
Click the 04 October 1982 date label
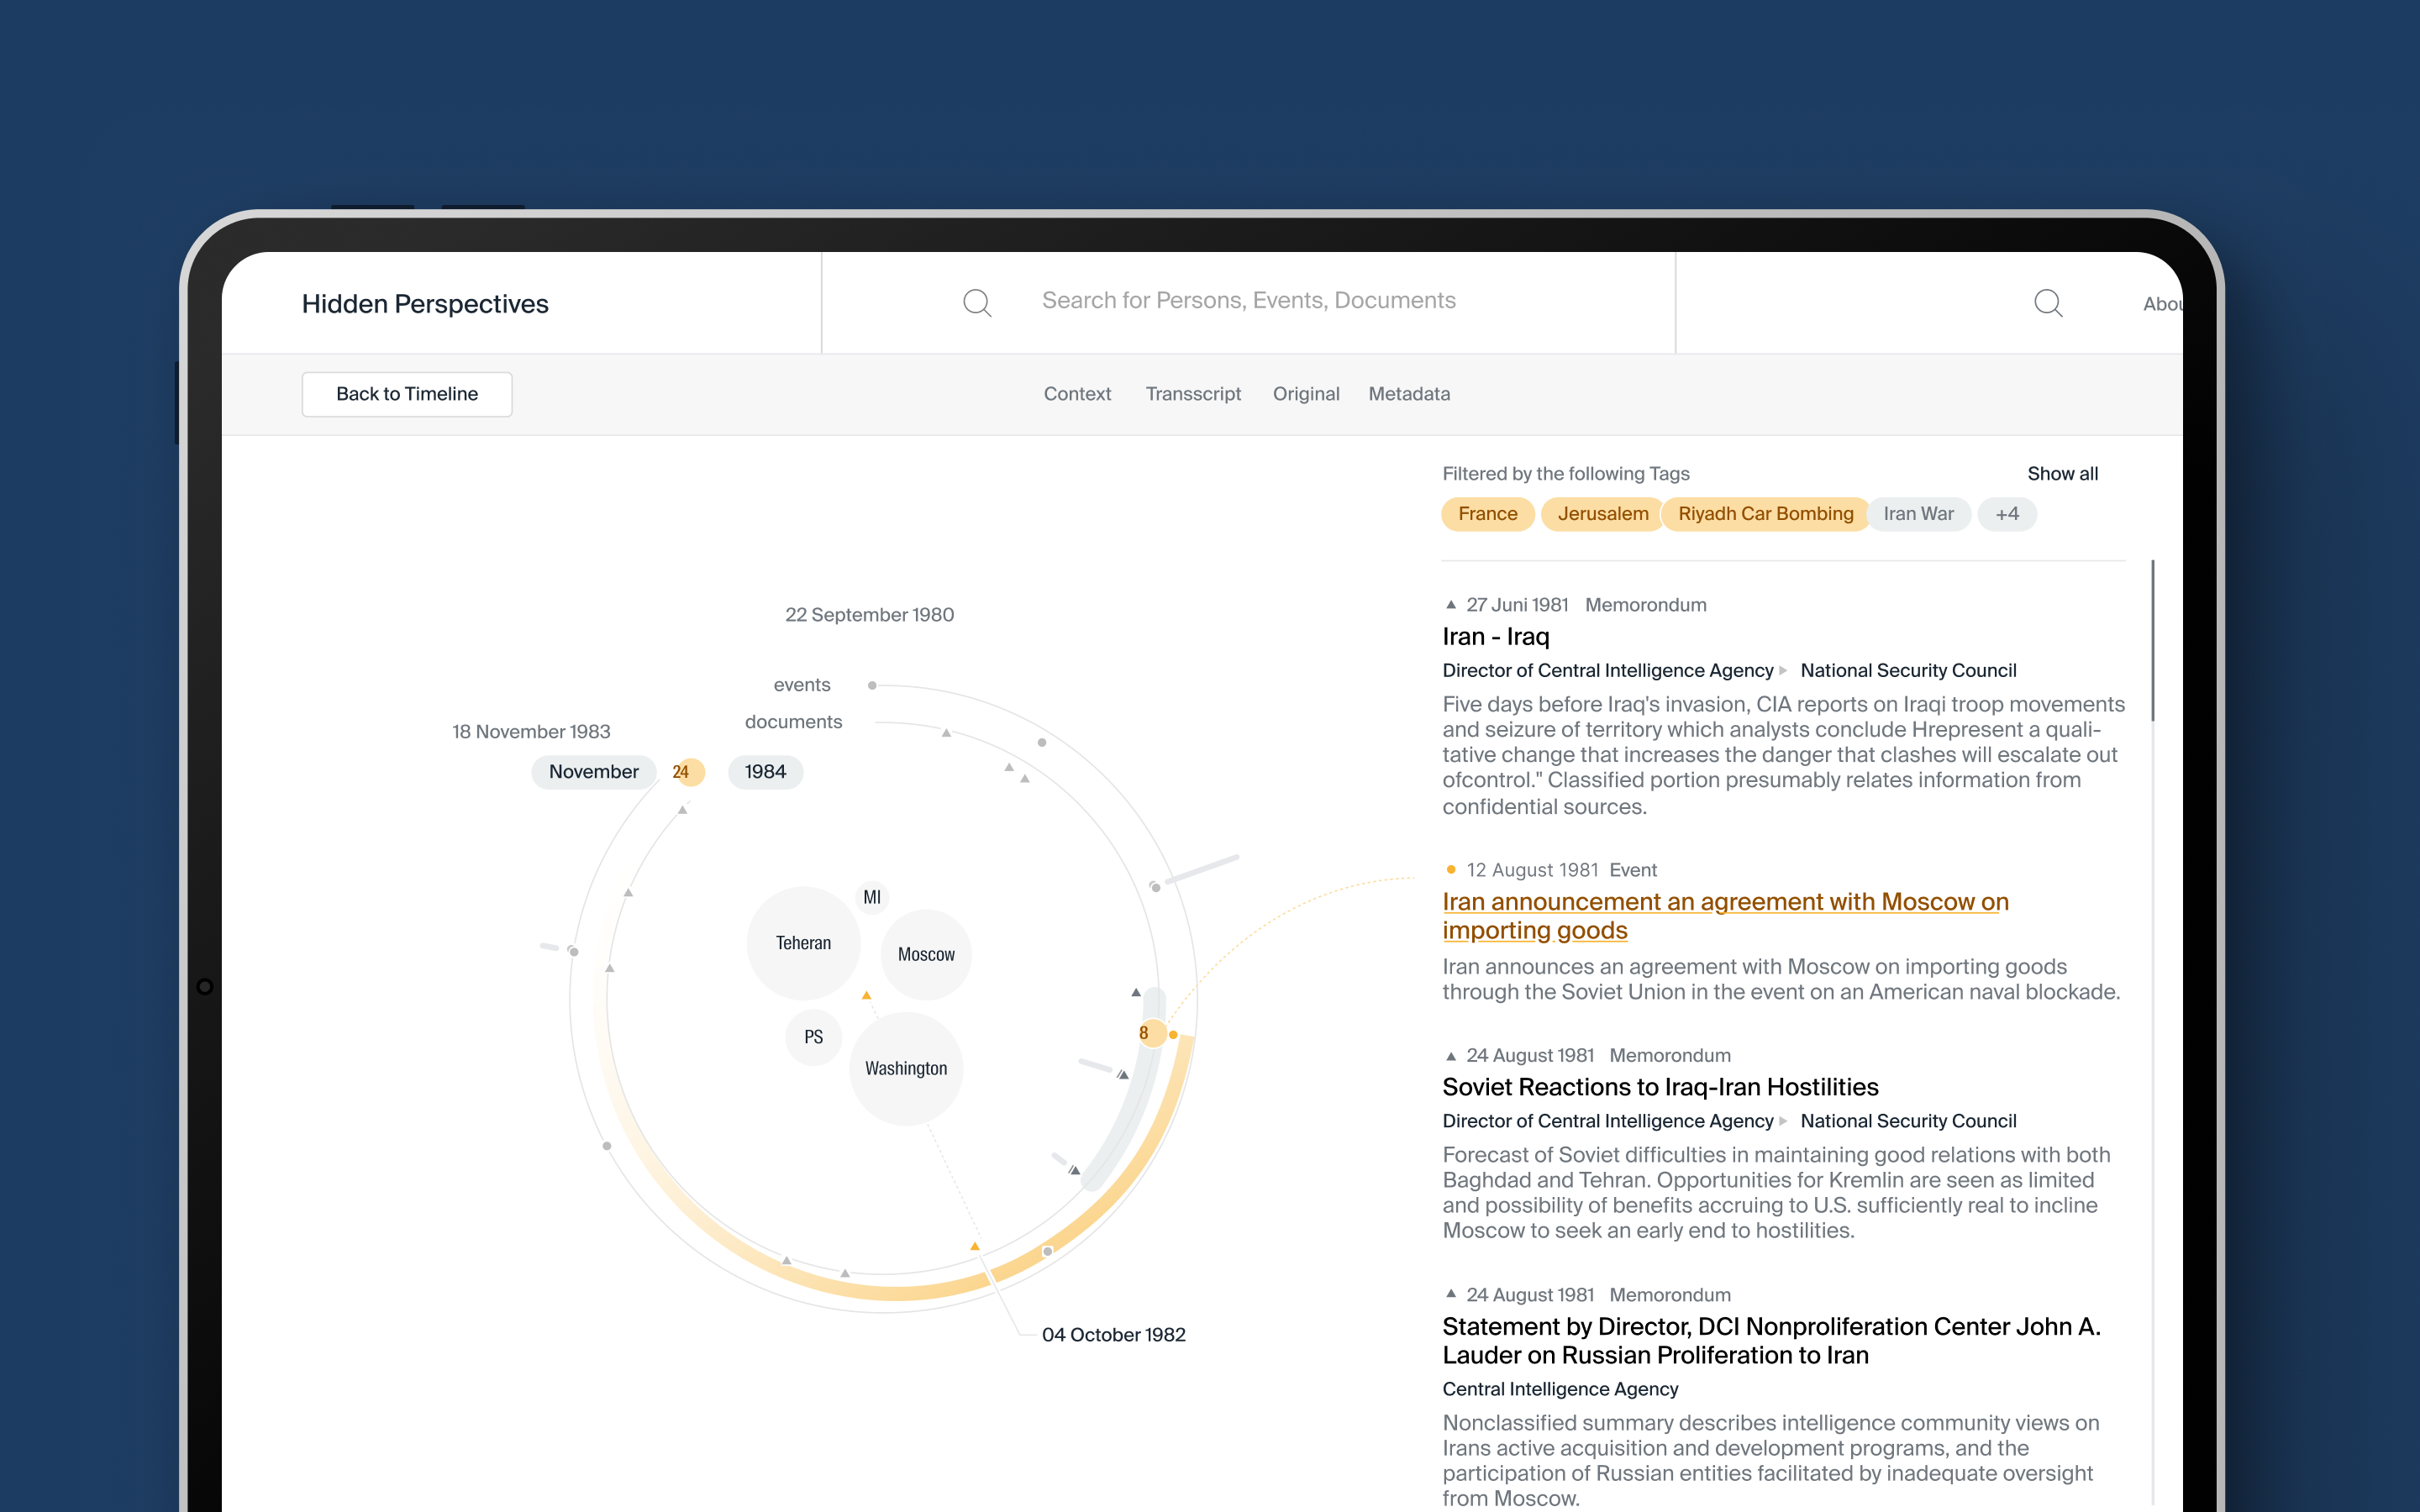point(1113,1335)
